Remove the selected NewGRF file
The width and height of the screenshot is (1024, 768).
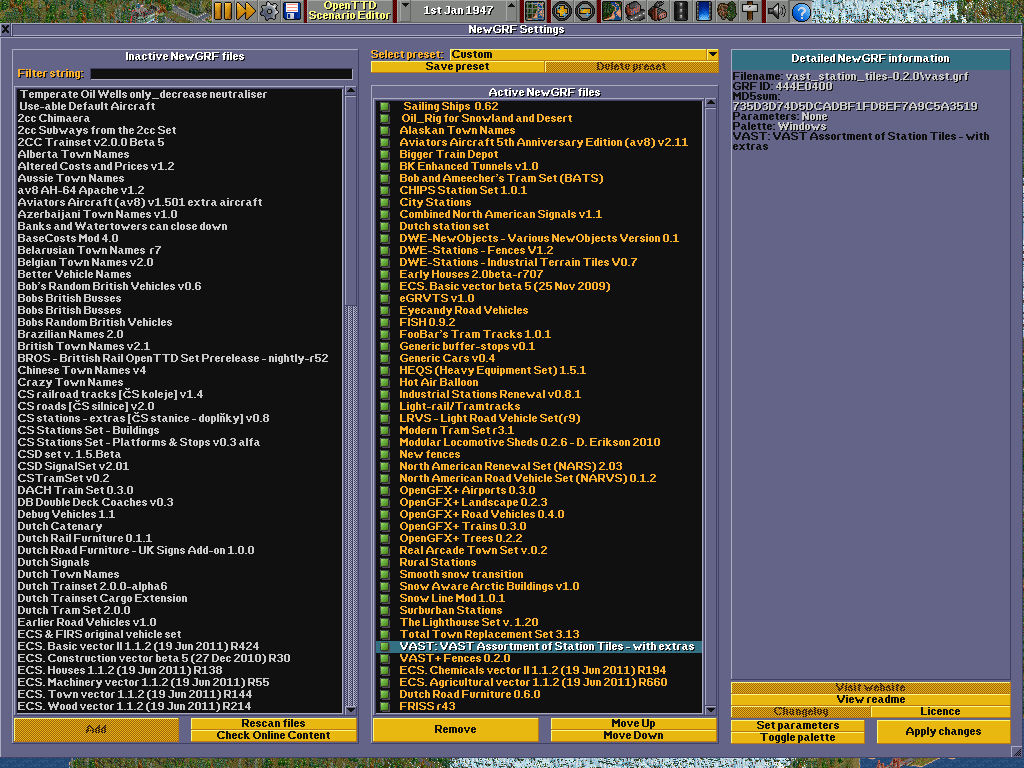(455, 729)
